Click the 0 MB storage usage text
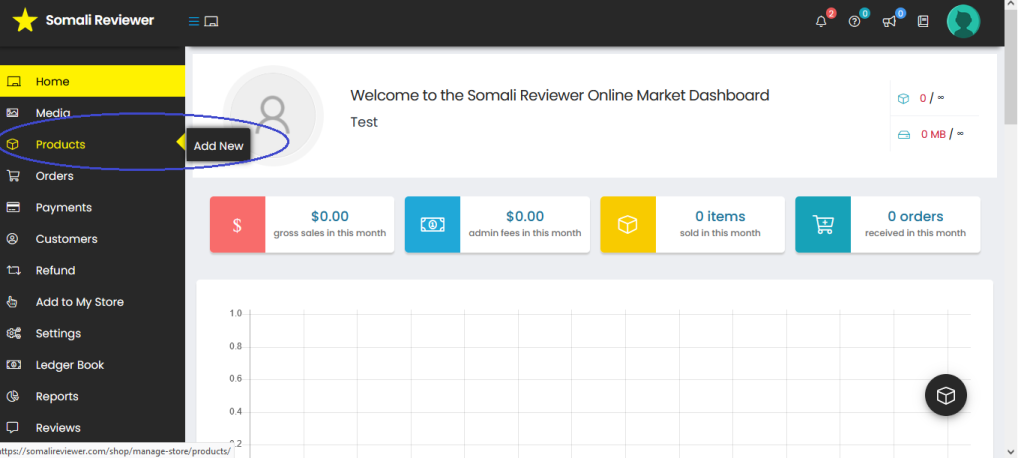1024x458 pixels. point(933,135)
